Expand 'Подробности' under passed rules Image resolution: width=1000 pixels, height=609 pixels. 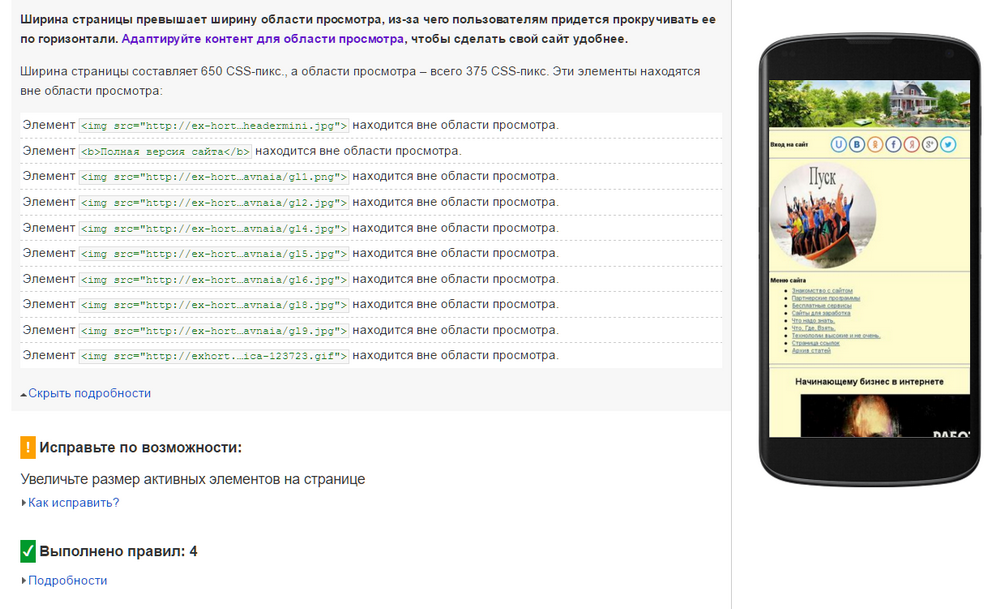(67, 580)
